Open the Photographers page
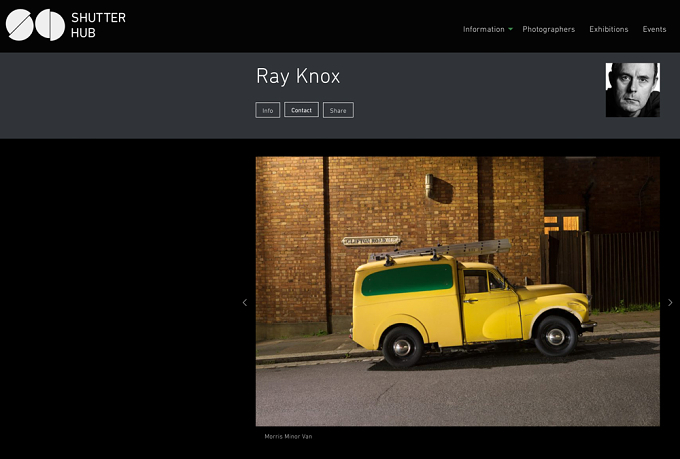This screenshot has width=680, height=459. click(x=549, y=29)
